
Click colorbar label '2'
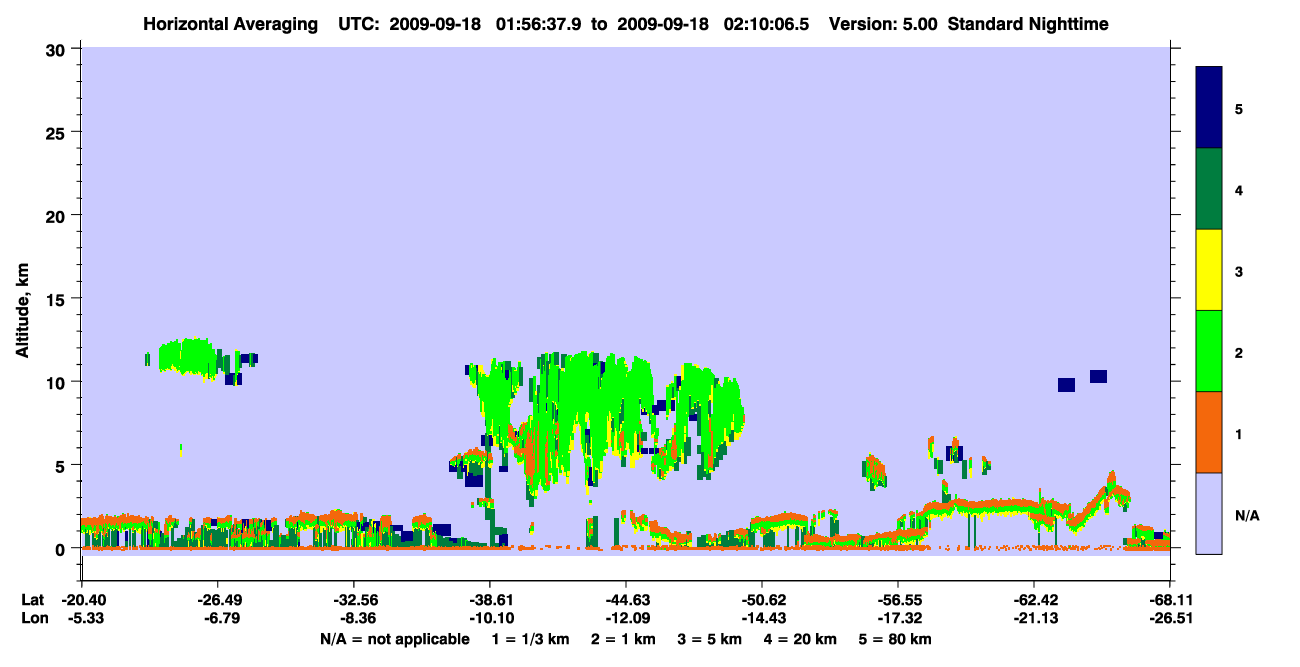(x=1239, y=352)
